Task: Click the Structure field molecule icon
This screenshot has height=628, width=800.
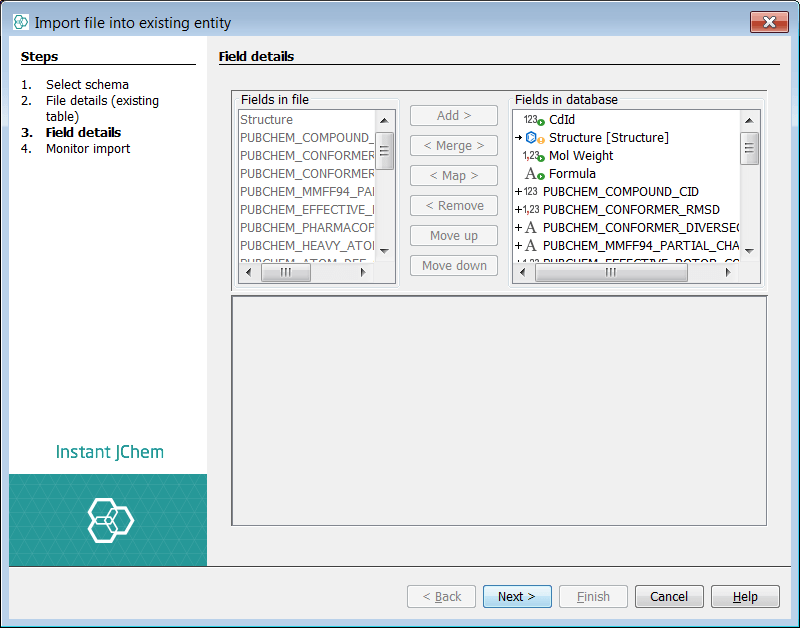Action: click(x=532, y=138)
